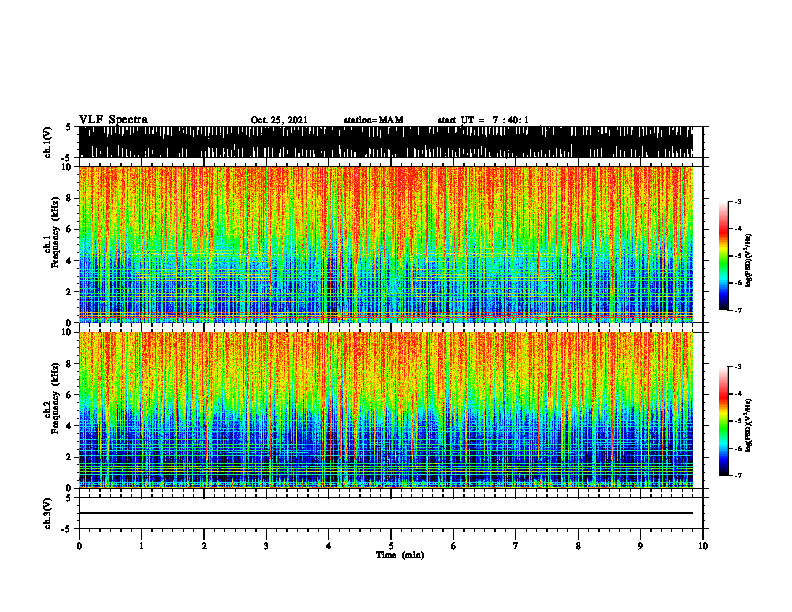This screenshot has width=792, height=612.
Task: Click the time axis tick label "10"
Action: [x=703, y=546]
